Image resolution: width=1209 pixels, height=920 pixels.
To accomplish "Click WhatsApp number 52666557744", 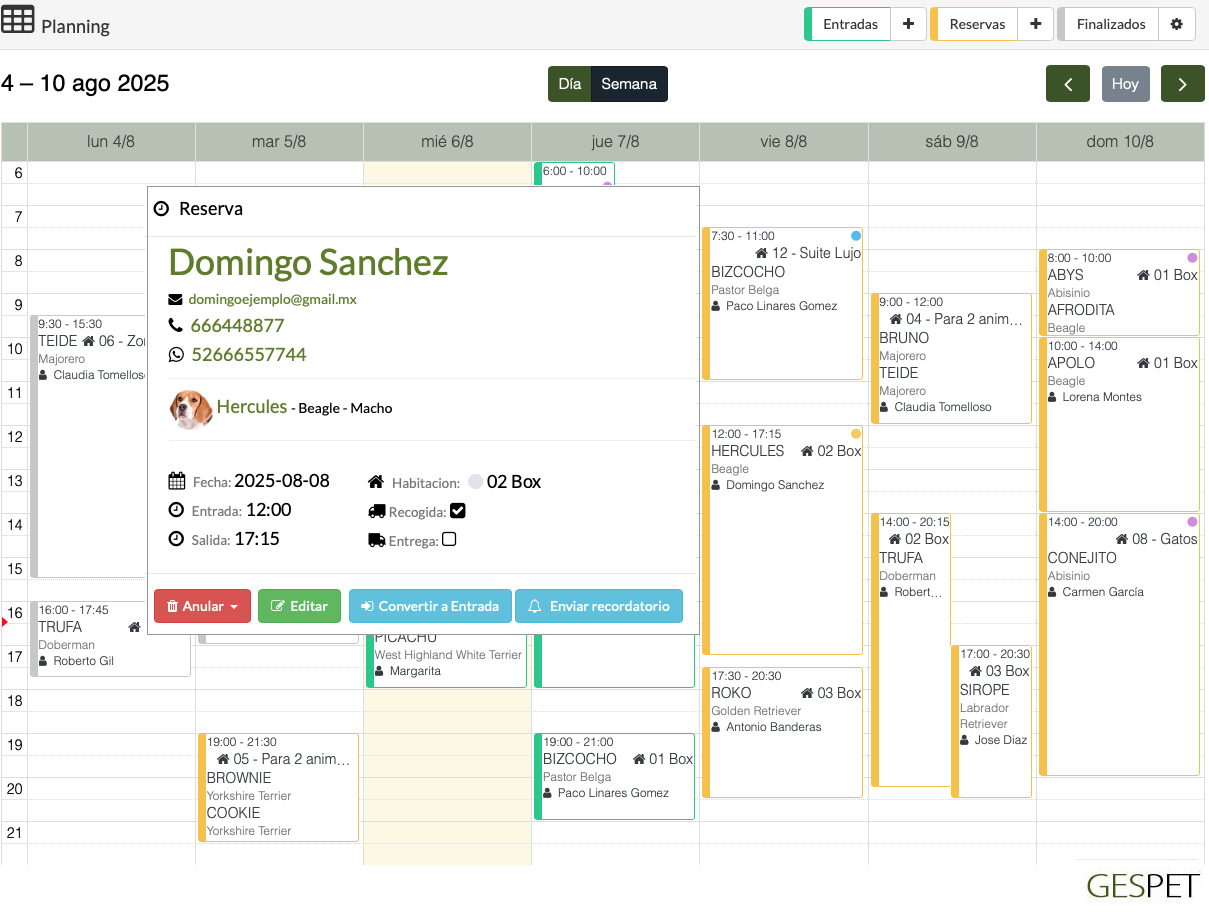I will (x=248, y=355).
